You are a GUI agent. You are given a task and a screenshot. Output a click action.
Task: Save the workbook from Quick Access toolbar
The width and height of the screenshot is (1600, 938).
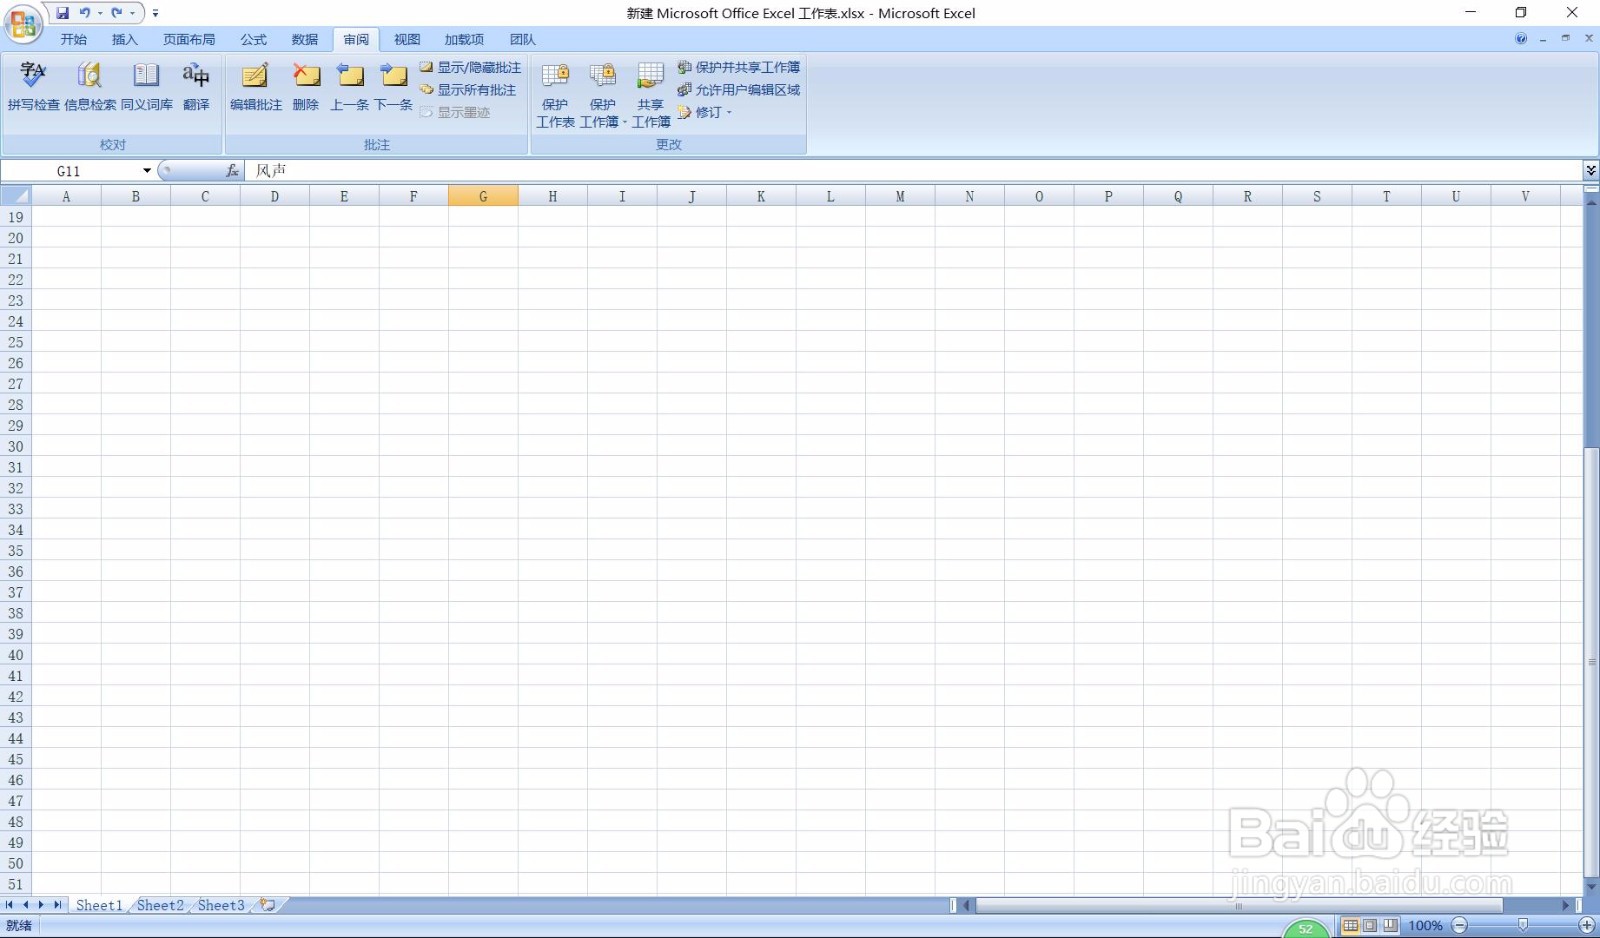pyautogui.click(x=63, y=13)
